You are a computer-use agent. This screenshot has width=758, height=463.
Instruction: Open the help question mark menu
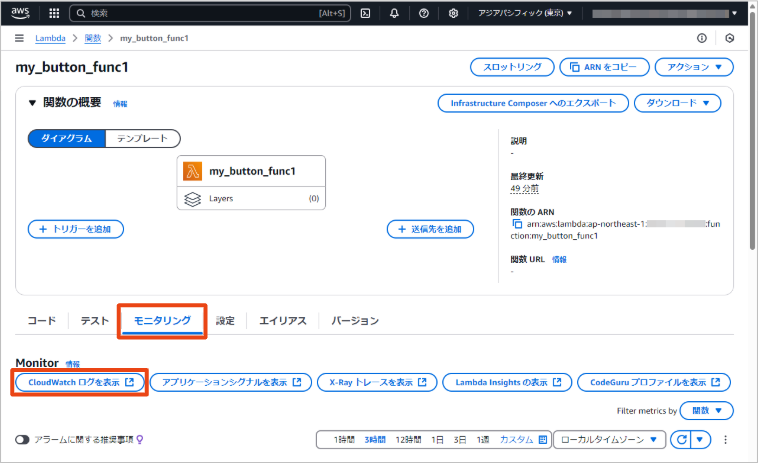(x=424, y=13)
